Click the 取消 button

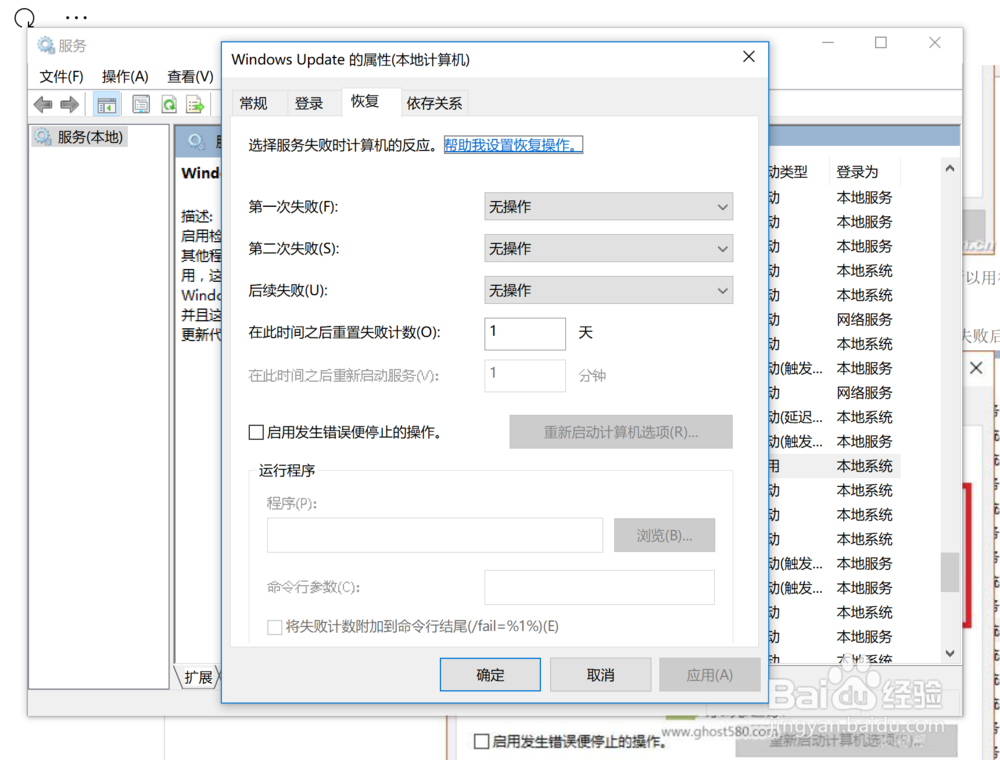pos(601,675)
